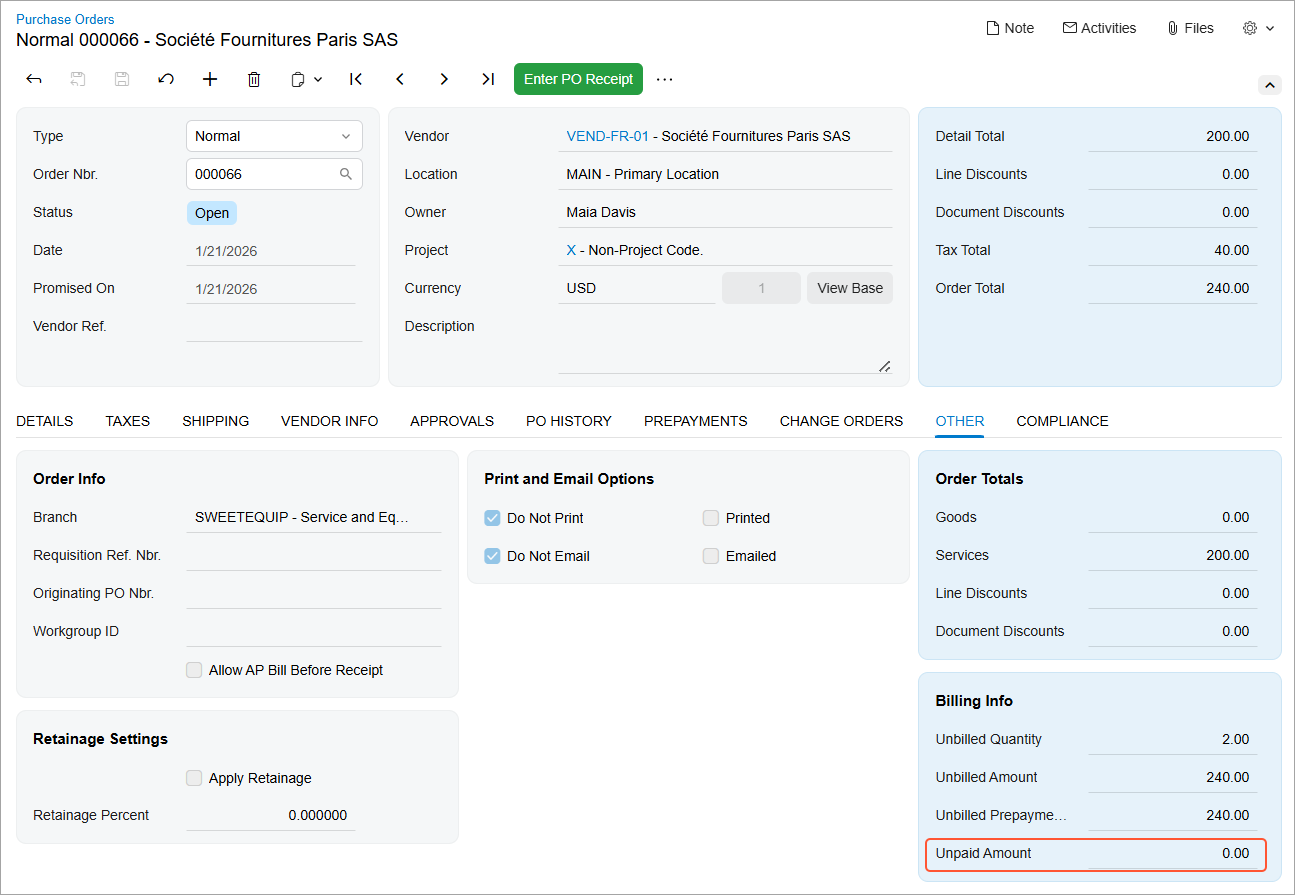Click the Owner Maia Davis value

pos(601,212)
